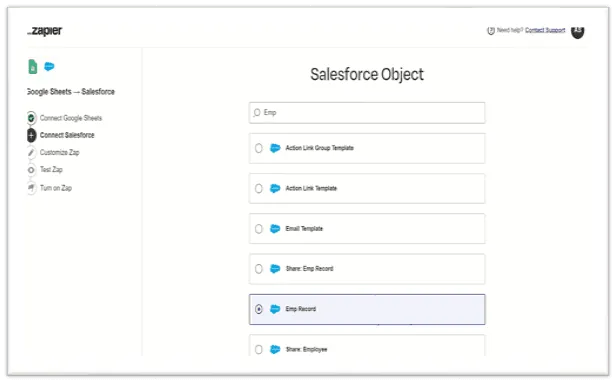Click Salesforce icon on highlighted Emp Record row
The width and height of the screenshot is (614, 384).
pyautogui.click(x=275, y=309)
